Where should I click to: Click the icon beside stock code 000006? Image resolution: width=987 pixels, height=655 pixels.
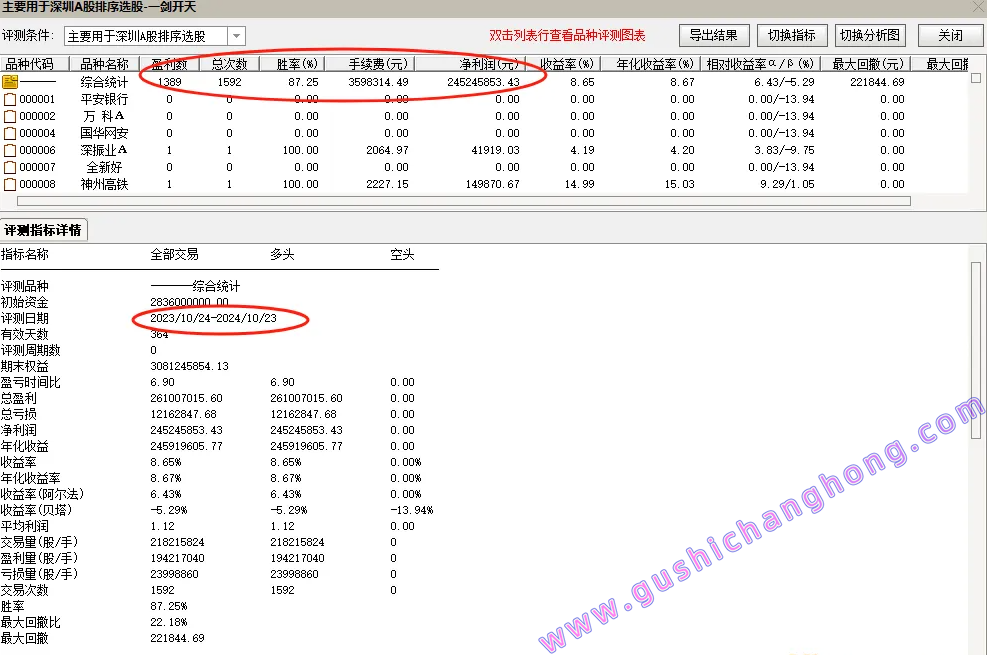10,150
